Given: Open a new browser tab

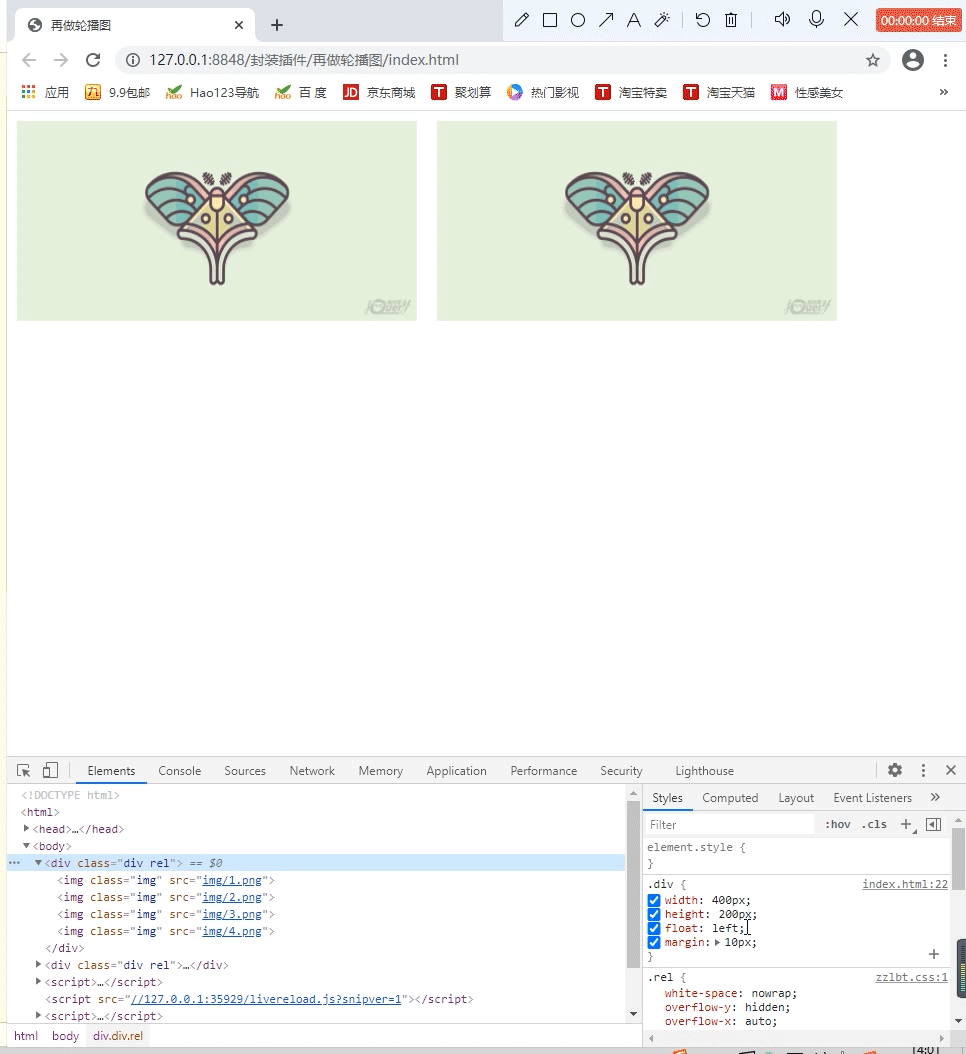Looking at the screenshot, I should tap(276, 25).
